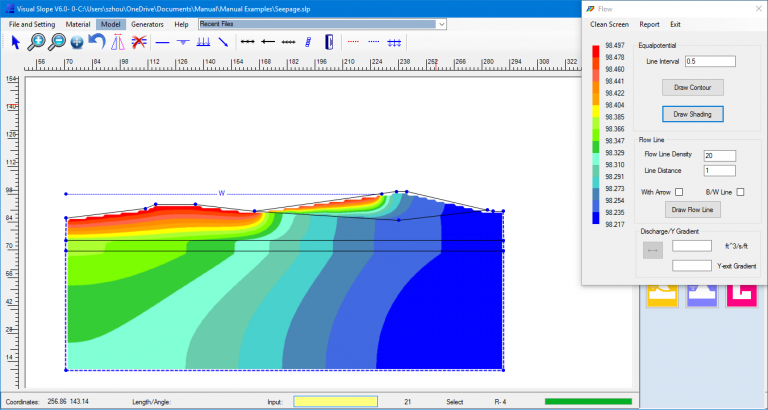Open the File and Setting menu

pos(33,23)
